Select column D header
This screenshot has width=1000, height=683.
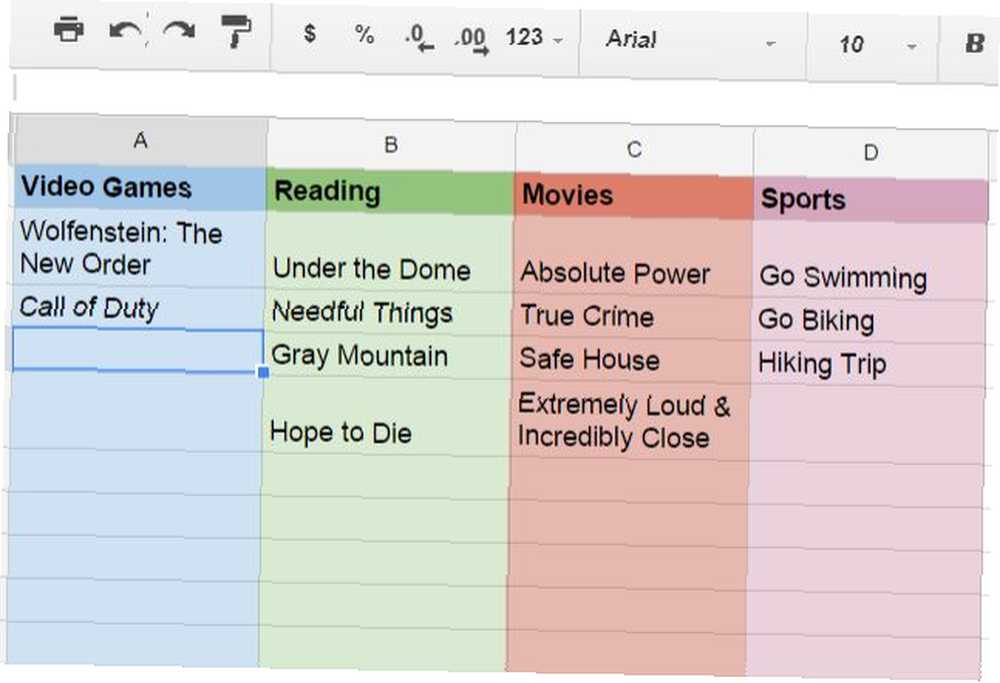pos(871,153)
